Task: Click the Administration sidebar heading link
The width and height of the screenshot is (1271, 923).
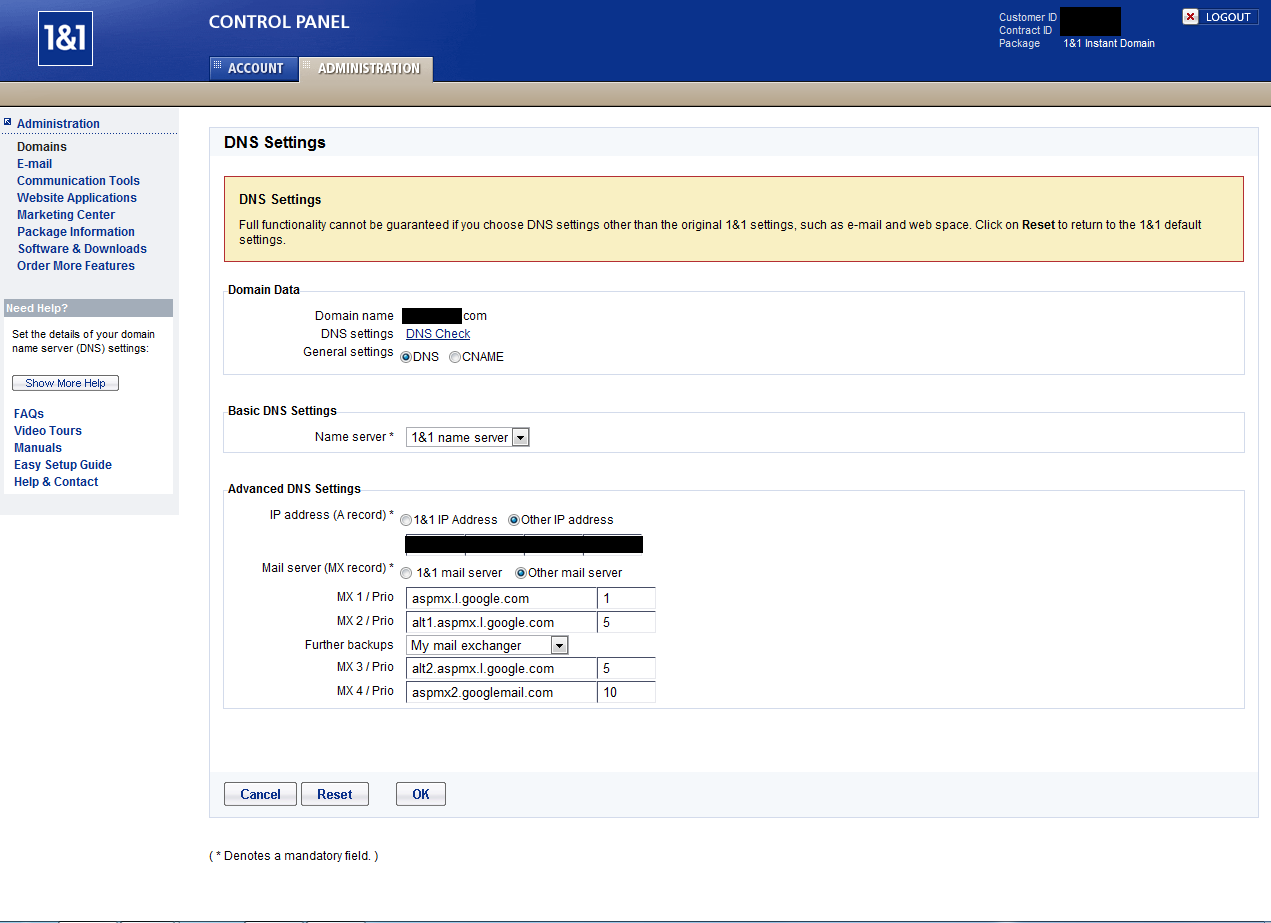Action: (58, 124)
